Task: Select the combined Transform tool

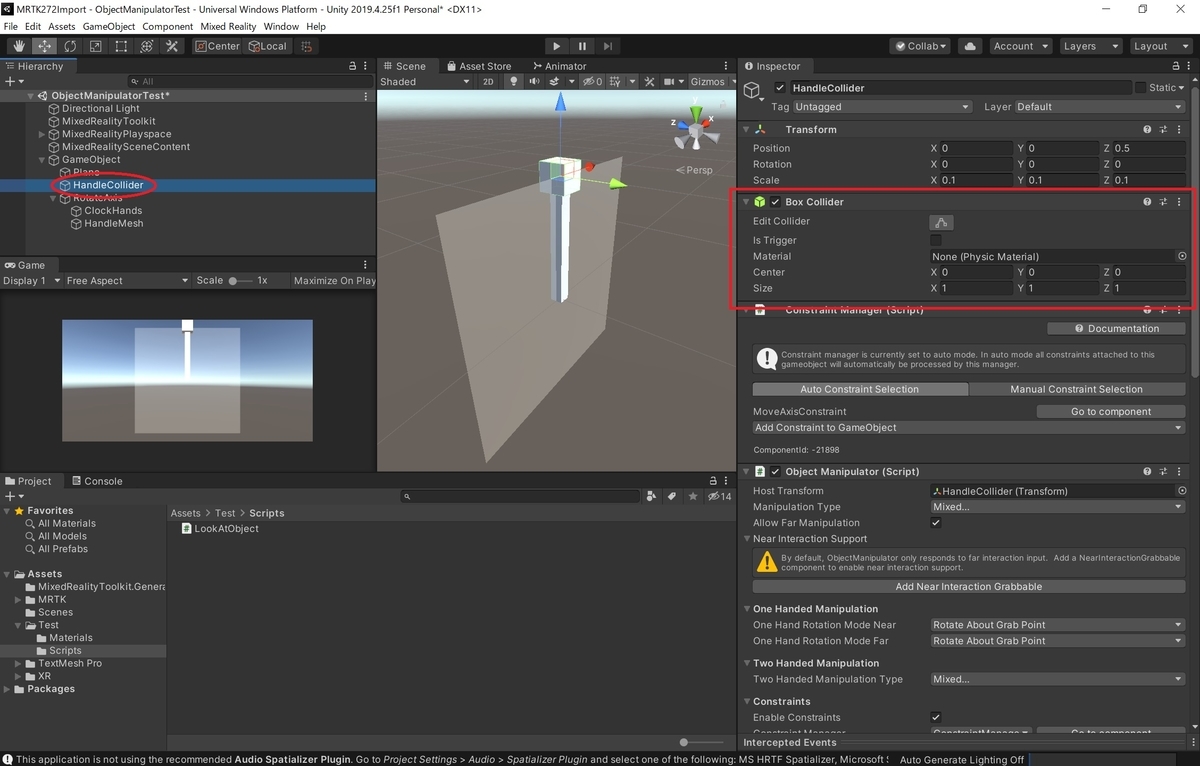Action: [146, 46]
